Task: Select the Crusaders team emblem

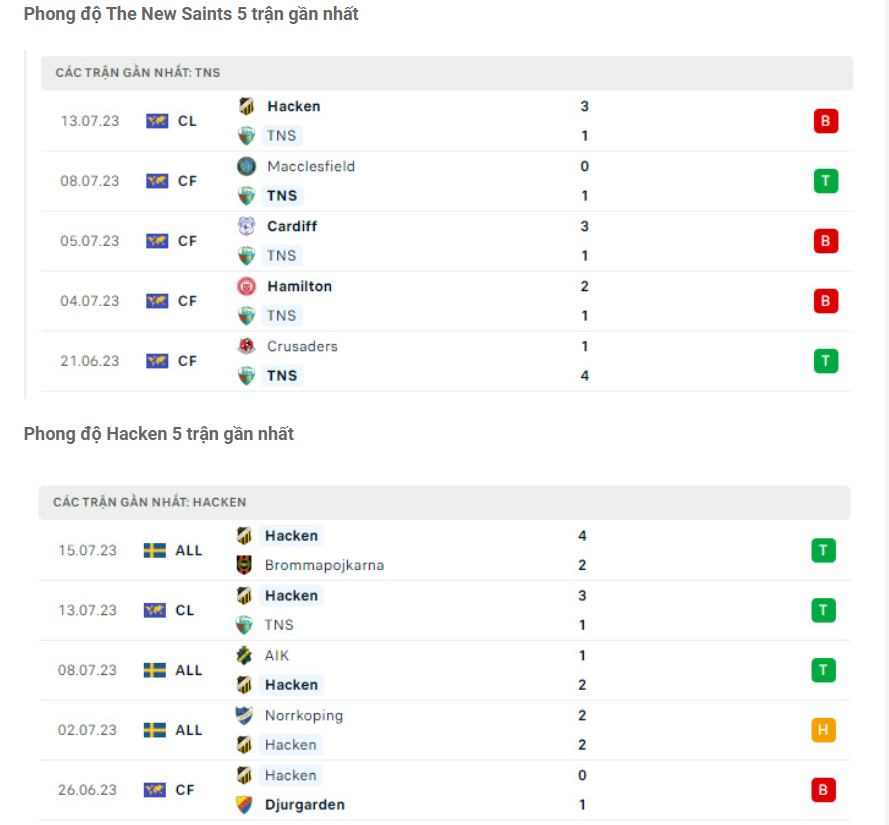Action: tap(247, 346)
